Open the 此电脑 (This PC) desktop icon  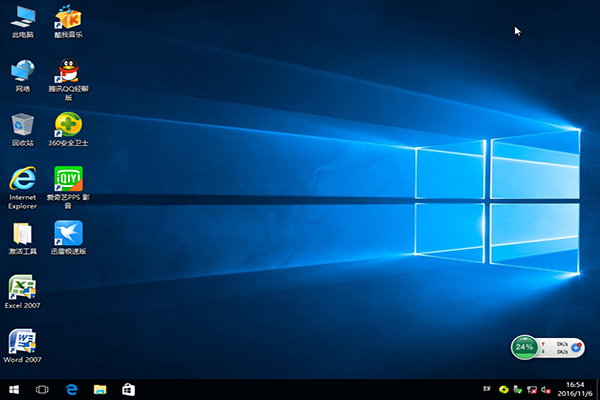pyautogui.click(x=23, y=22)
